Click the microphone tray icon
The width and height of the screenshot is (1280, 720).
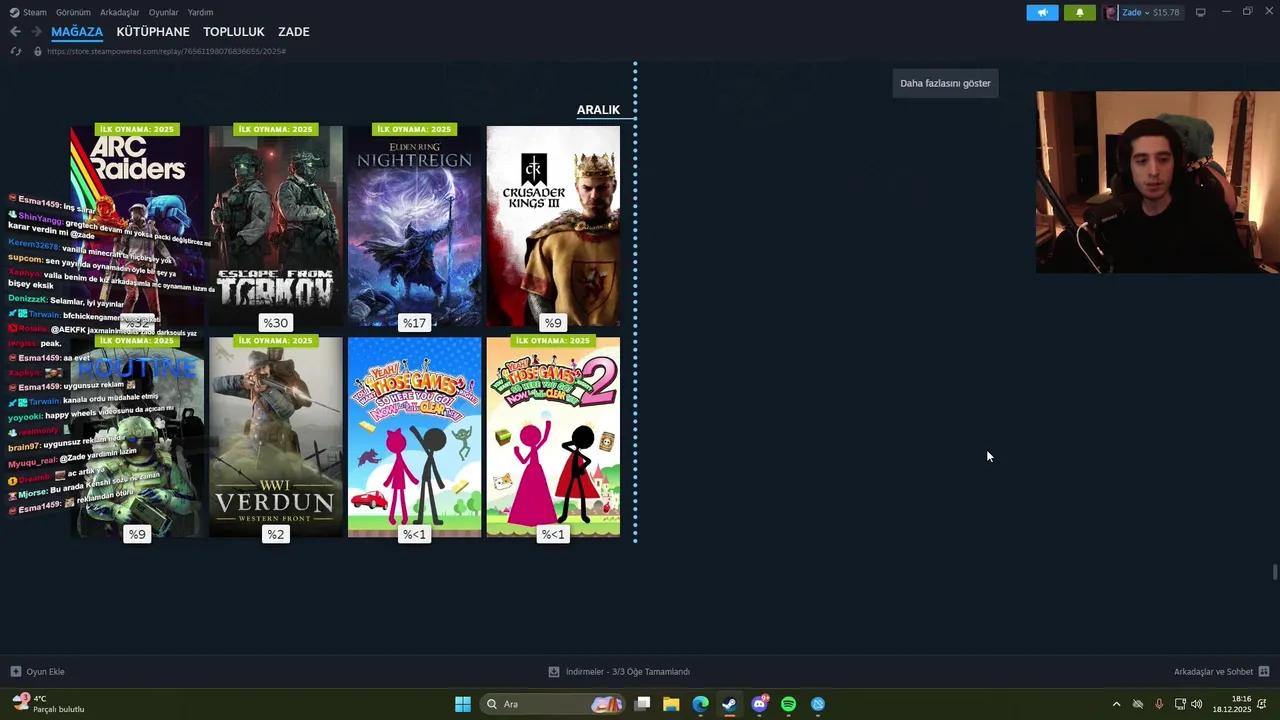point(1159,704)
